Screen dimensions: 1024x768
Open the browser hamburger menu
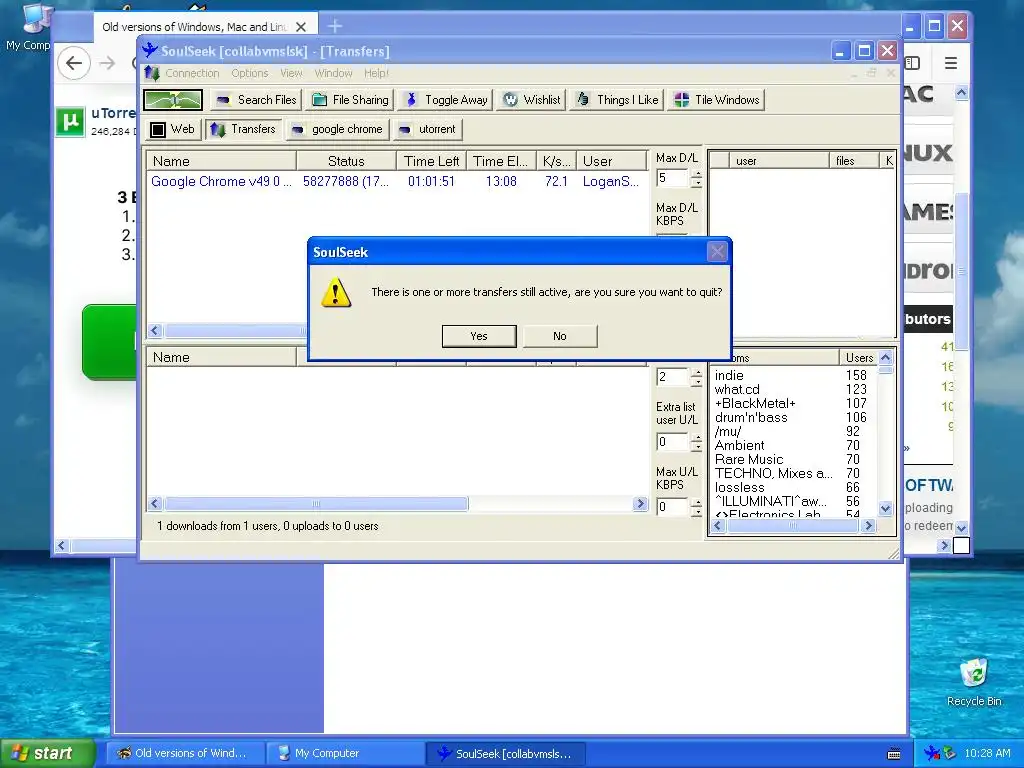point(951,63)
